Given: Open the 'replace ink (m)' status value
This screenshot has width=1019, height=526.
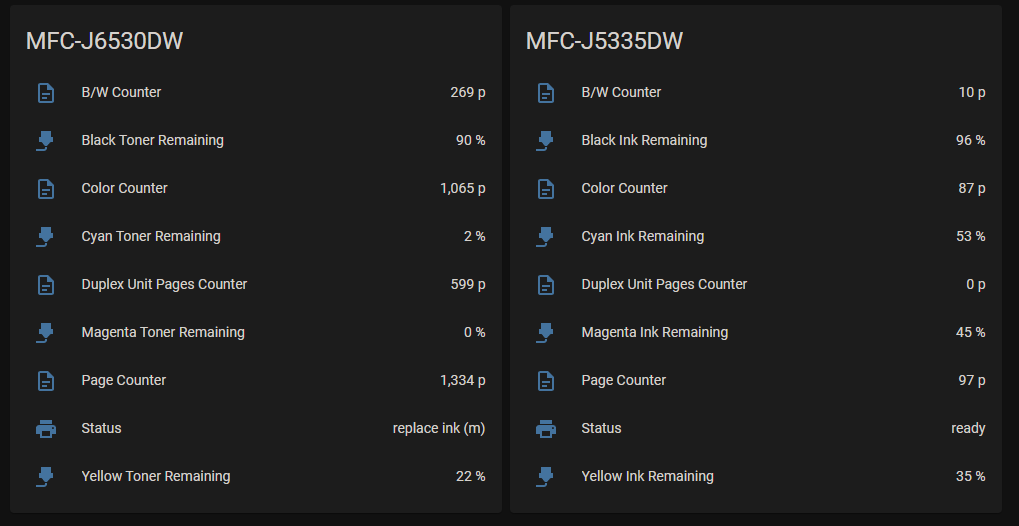Looking at the screenshot, I should (439, 428).
